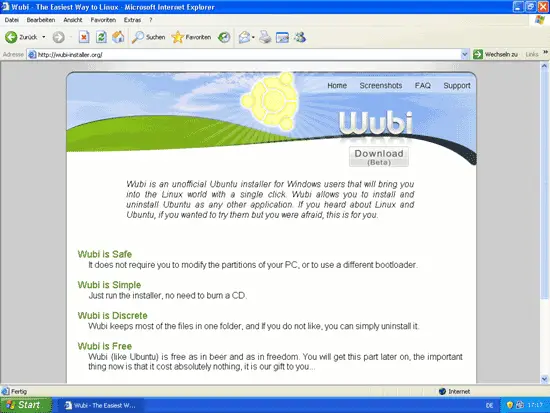Open the Extras menu
The height and width of the screenshot is (413, 550).
pyautogui.click(x=132, y=20)
